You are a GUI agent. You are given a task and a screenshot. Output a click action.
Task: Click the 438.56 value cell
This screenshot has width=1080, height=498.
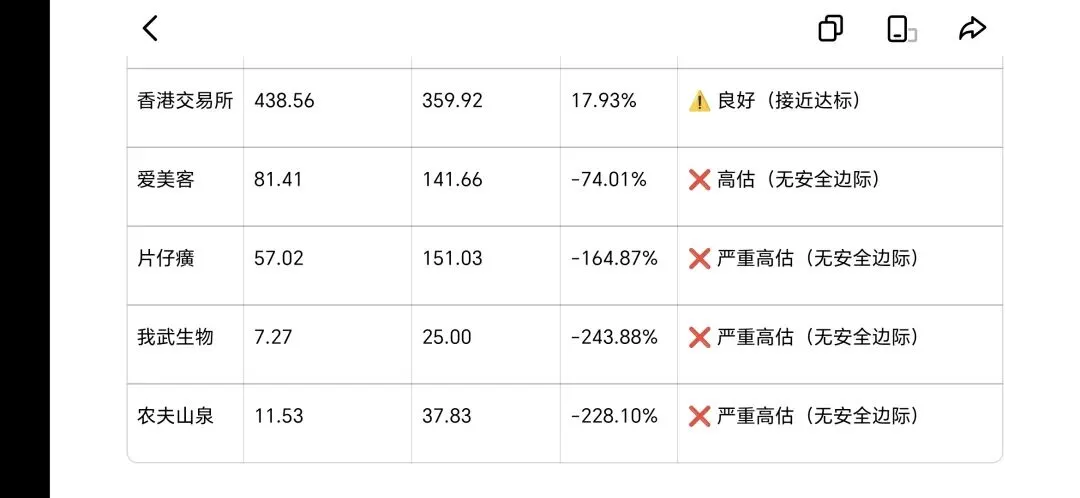click(327, 108)
